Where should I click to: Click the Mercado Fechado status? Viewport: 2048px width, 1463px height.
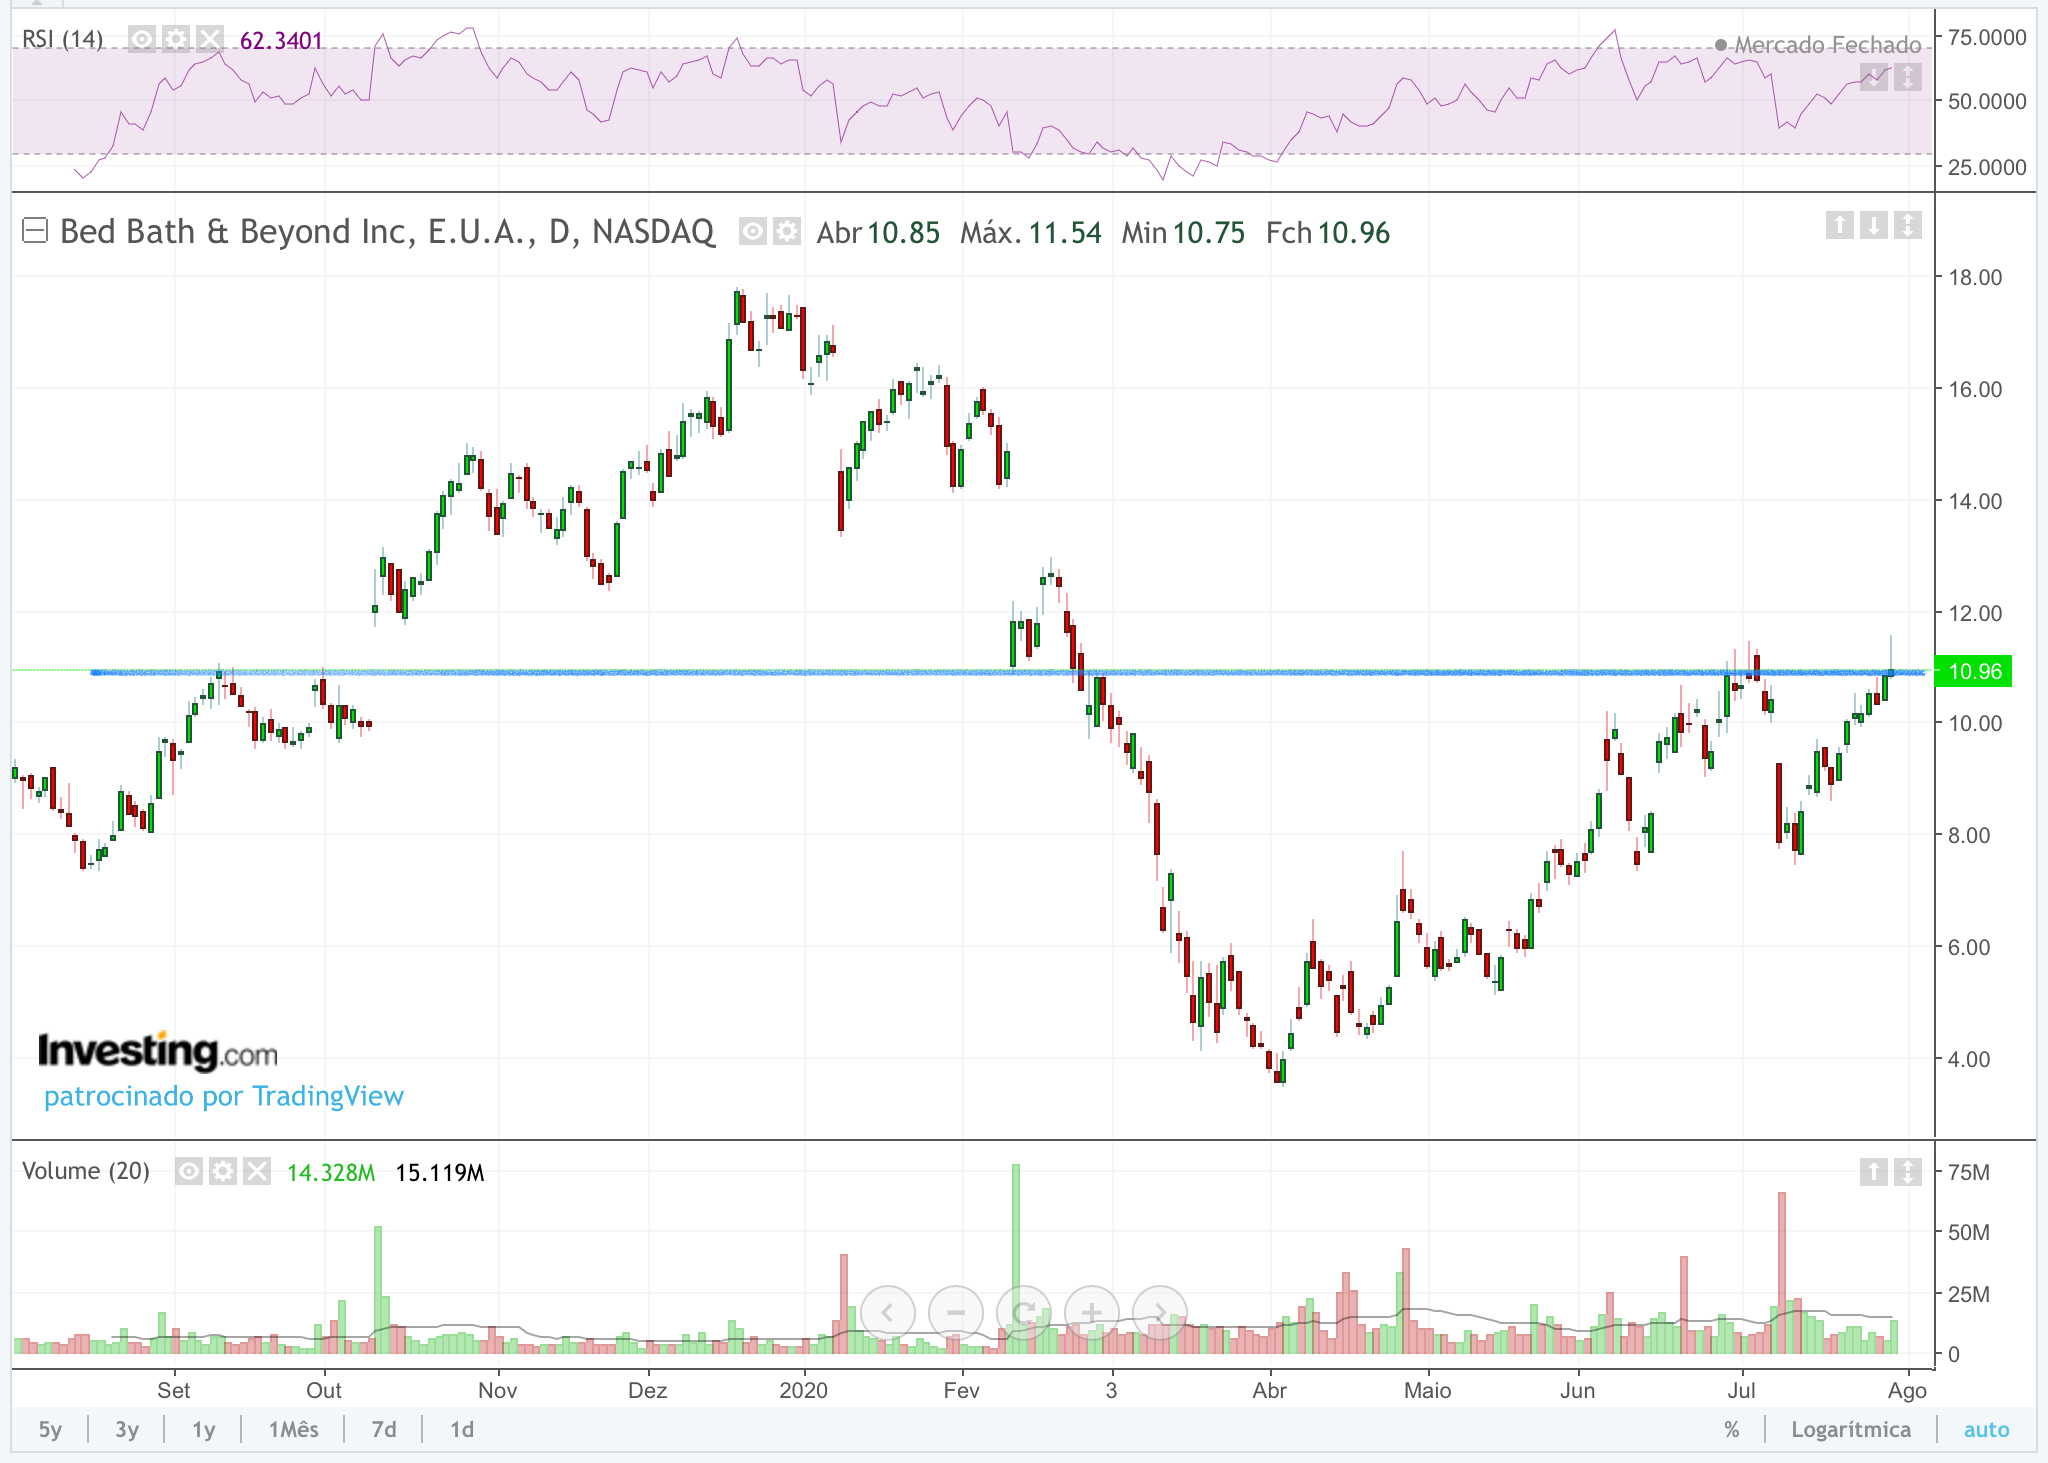pos(1818,45)
